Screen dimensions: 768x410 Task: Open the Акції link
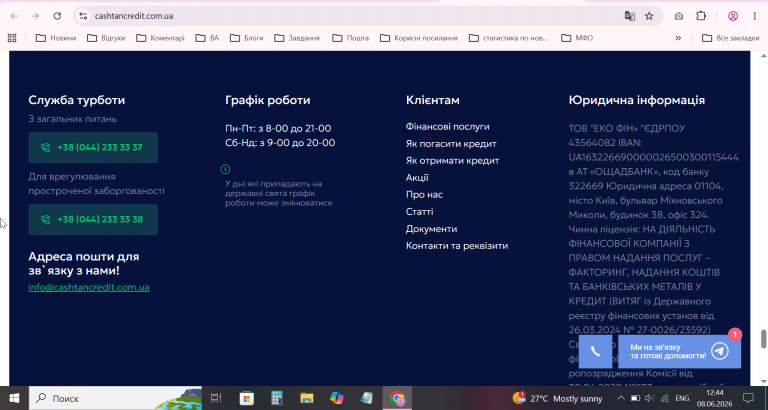[417, 177]
